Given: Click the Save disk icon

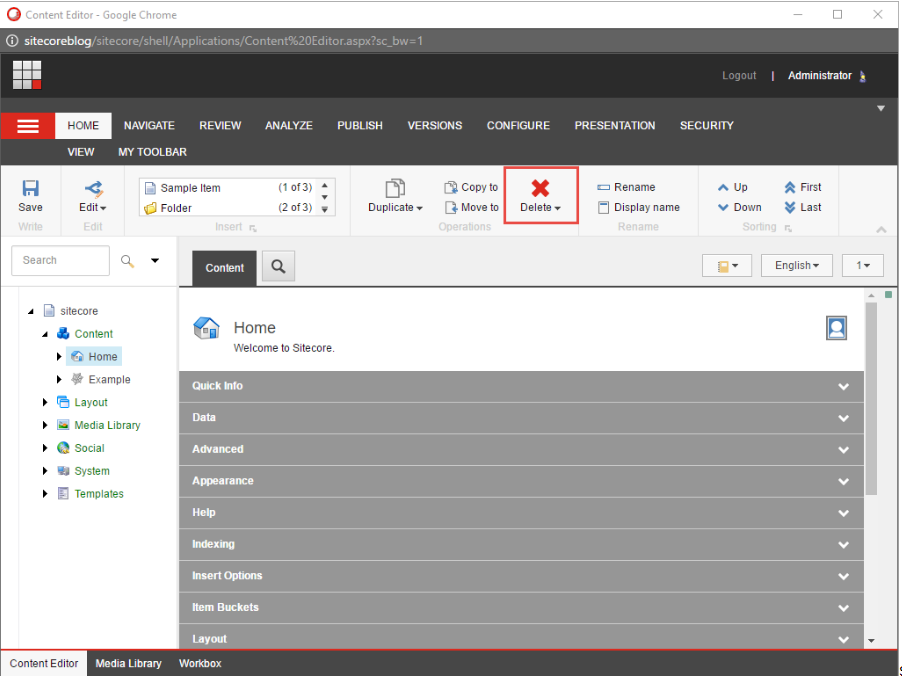Looking at the screenshot, I should (30, 188).
